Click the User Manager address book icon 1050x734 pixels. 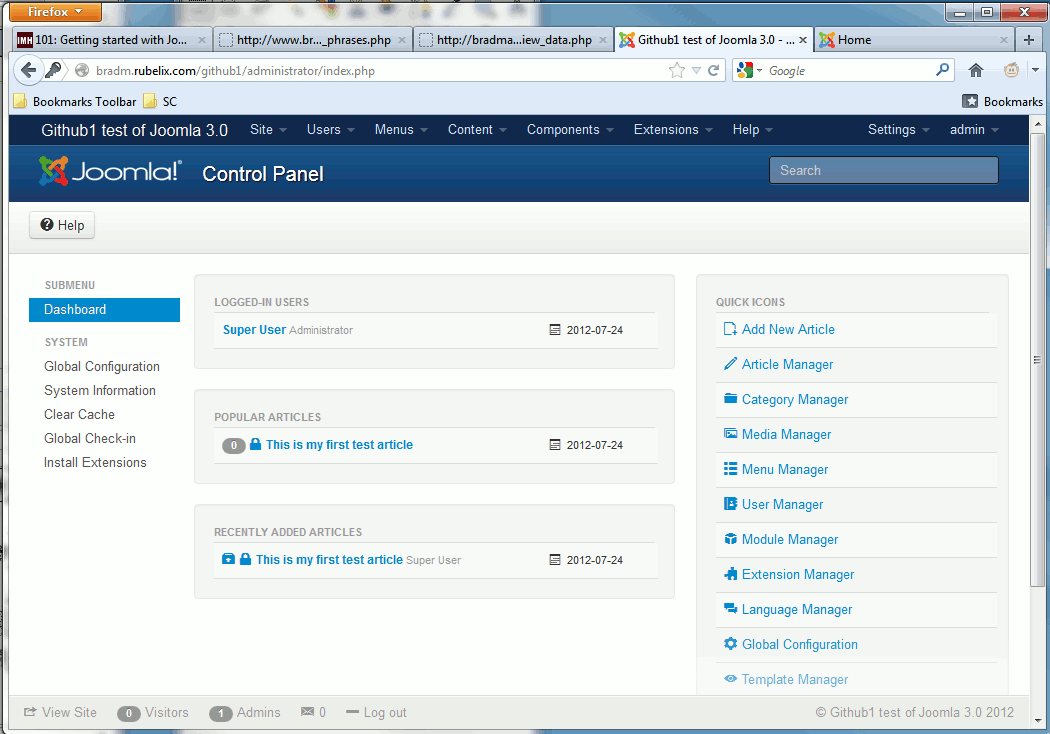pos(730,504)
